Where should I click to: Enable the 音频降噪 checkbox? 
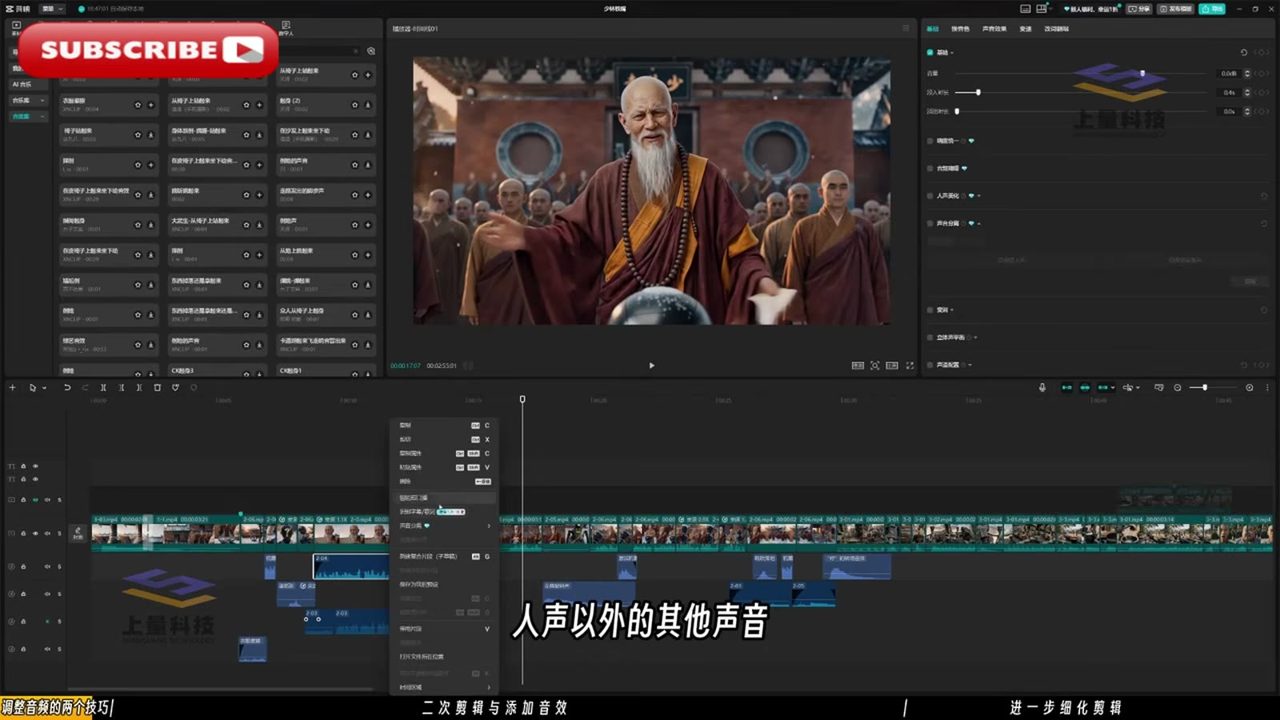tap(930, 168)
